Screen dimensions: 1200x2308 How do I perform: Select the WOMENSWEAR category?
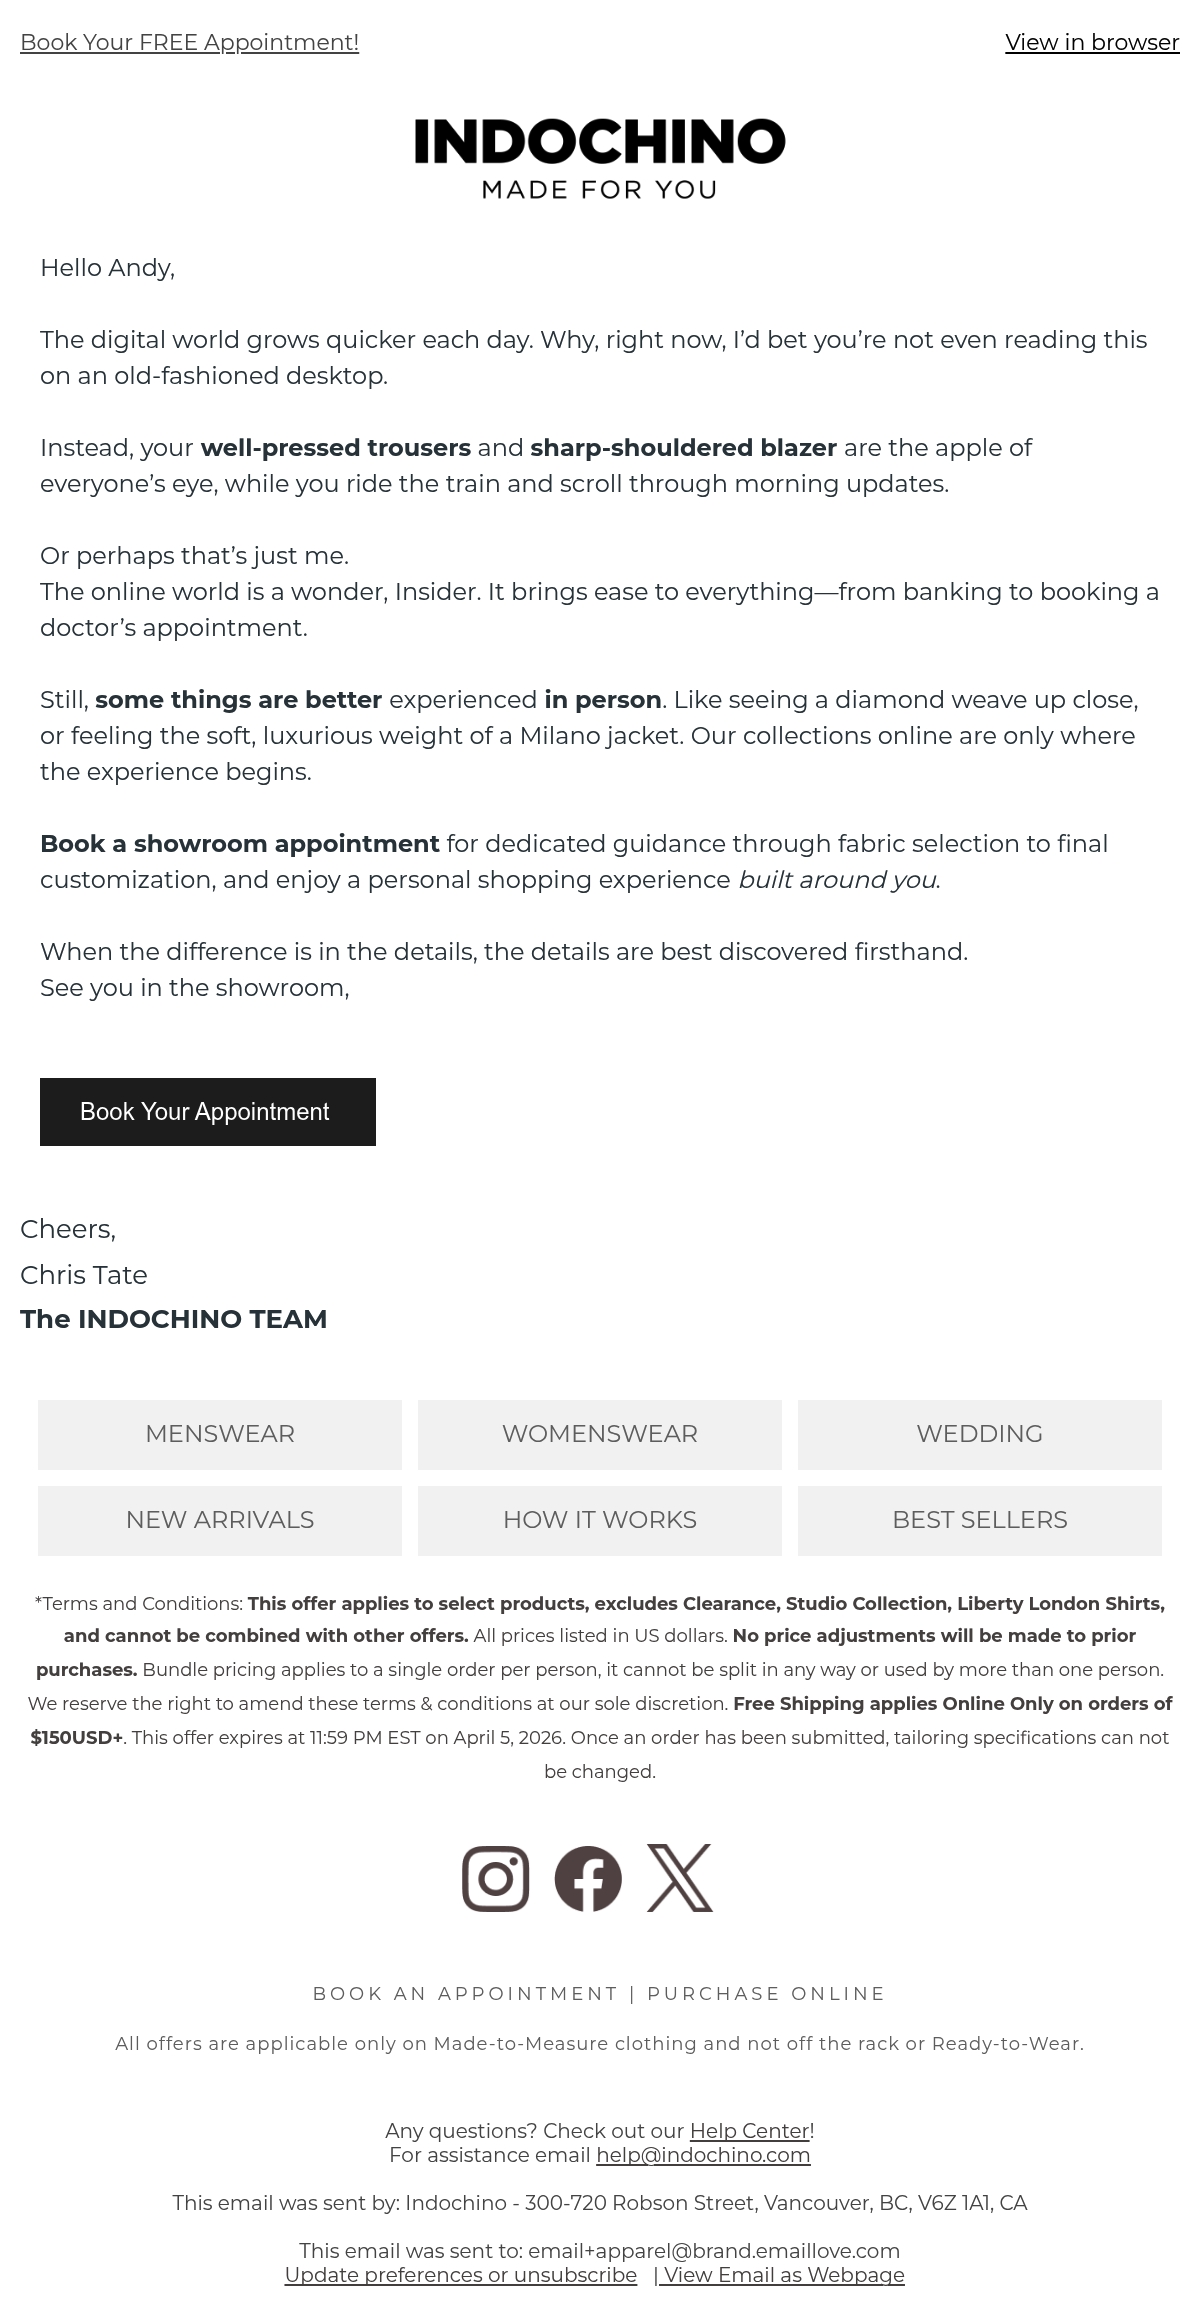(600, 1434)
